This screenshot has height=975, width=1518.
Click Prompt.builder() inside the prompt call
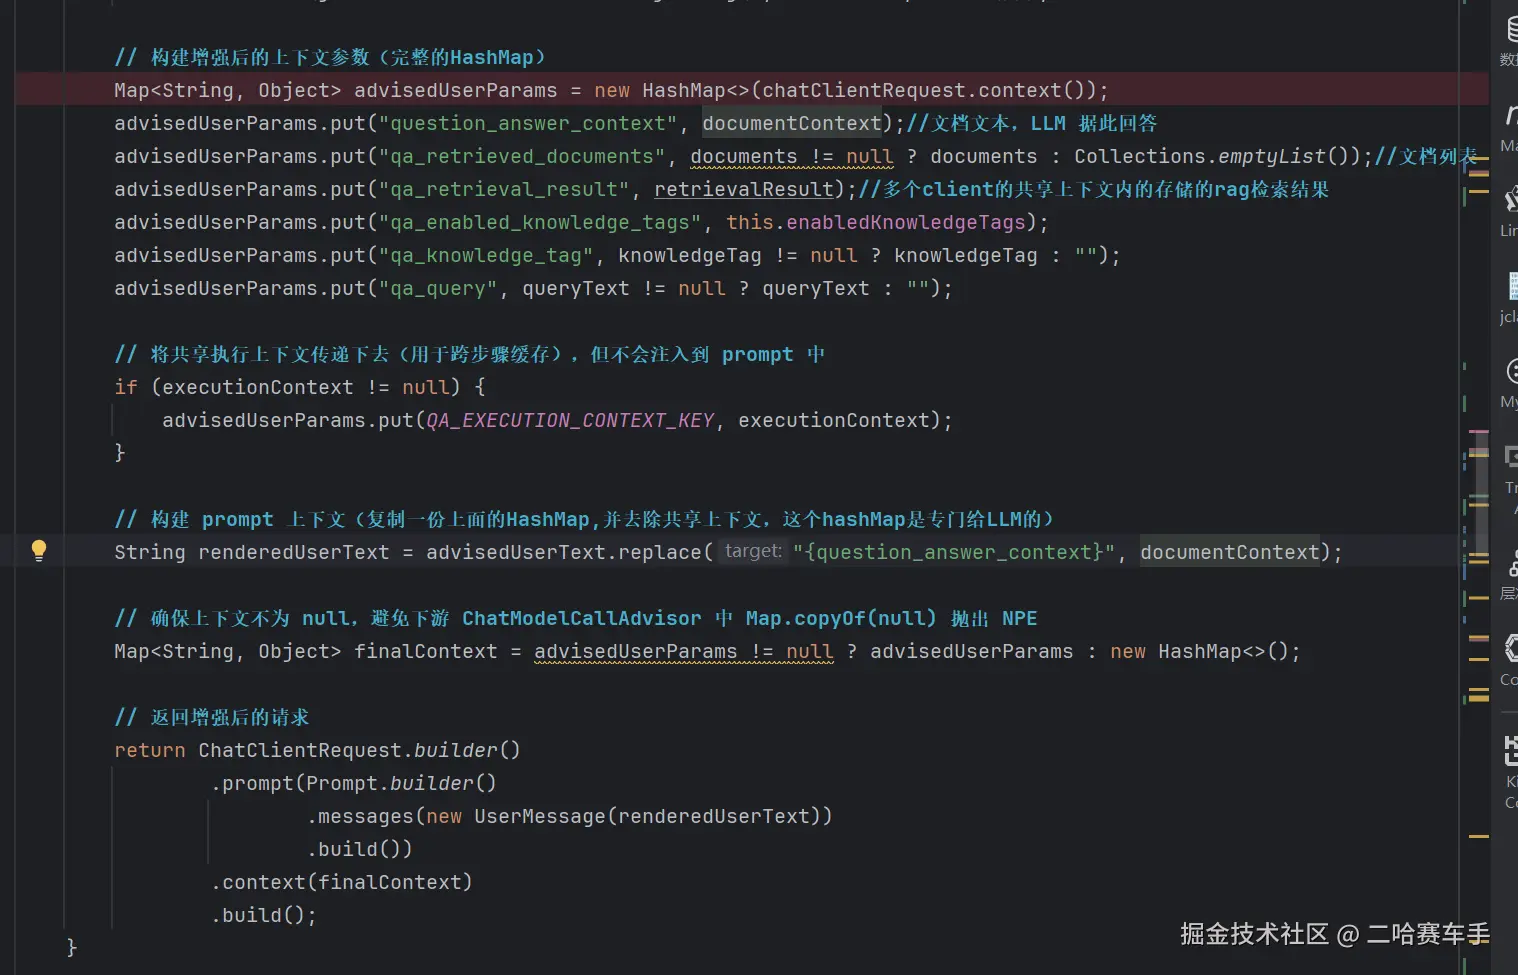[401, 783]
